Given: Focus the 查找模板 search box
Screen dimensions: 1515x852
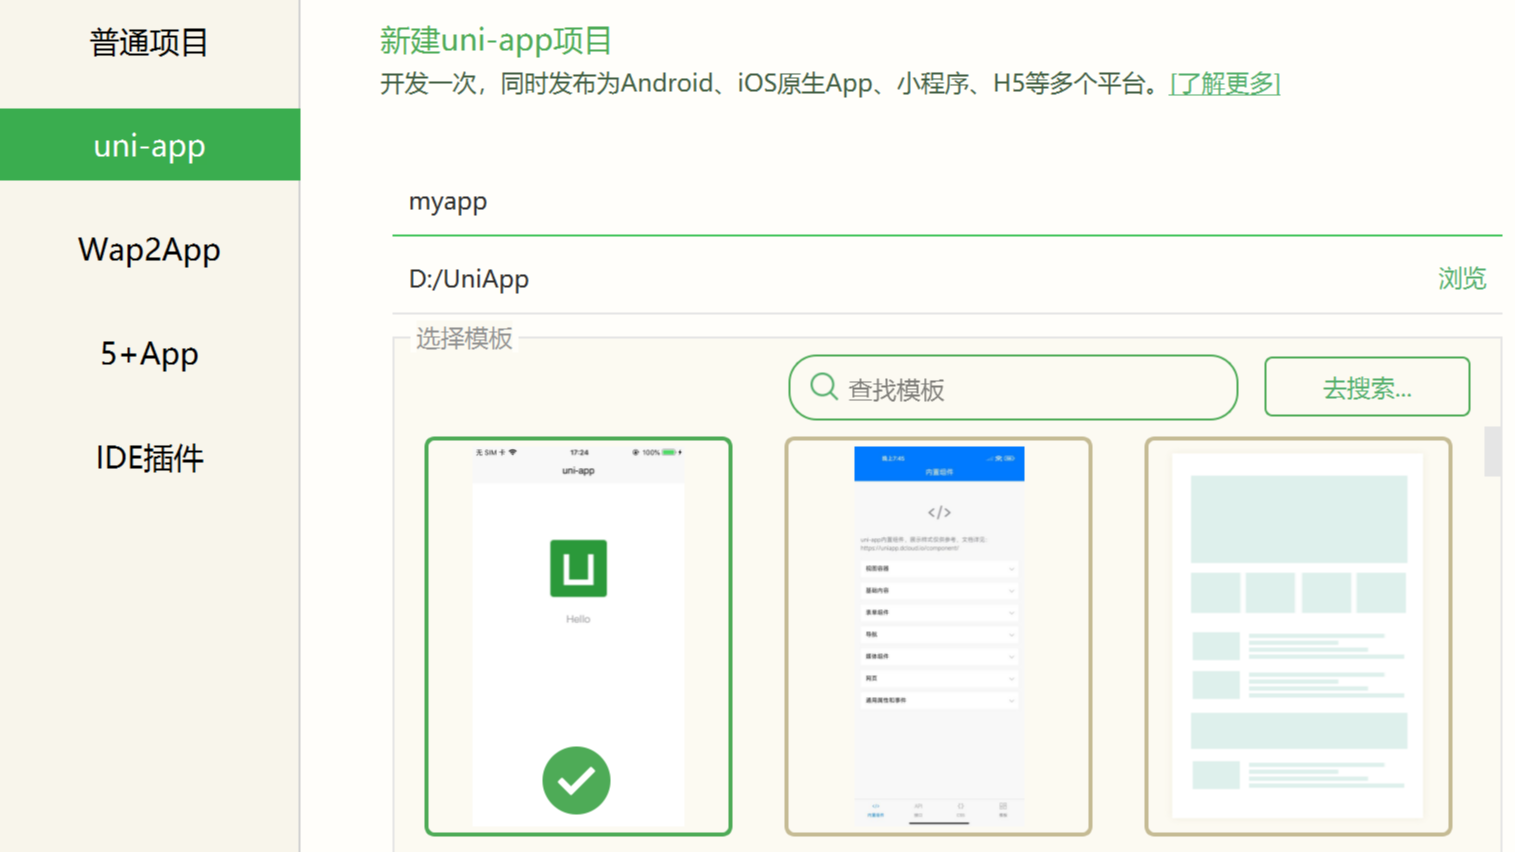Looking at the screenshot, I should (x=1013, y=388).
